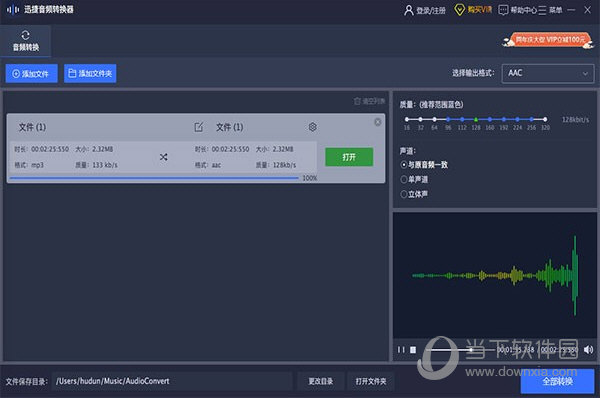
Task: Click the green 打开 button
Action: 349,157
